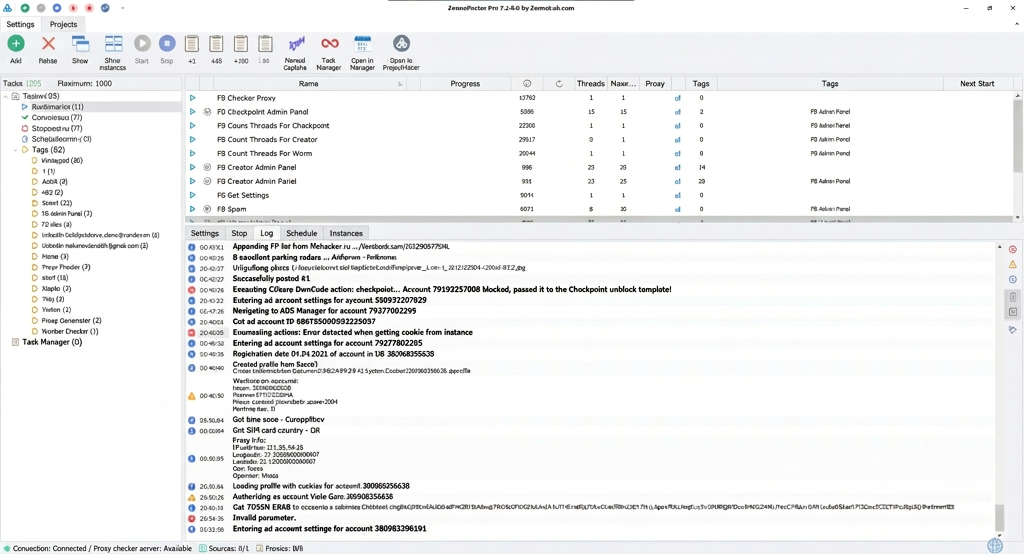1024x554 pixels.
Task: Select the Log tab
Action: 266,233
